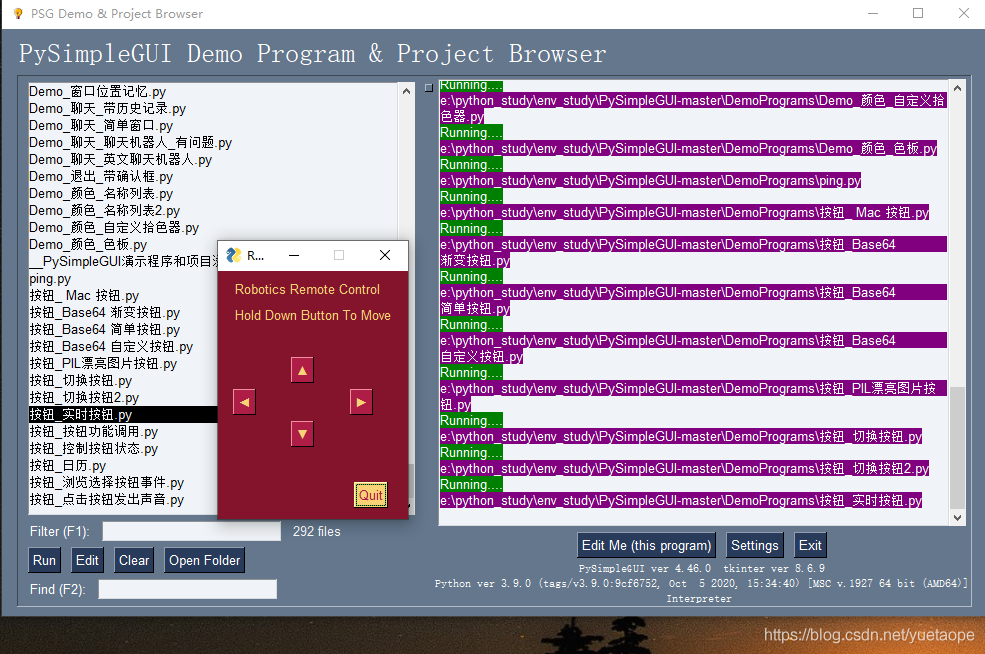Viewport: 985px width, 654px height.
Task: Run the selected demo program
Action: [44, 560]
